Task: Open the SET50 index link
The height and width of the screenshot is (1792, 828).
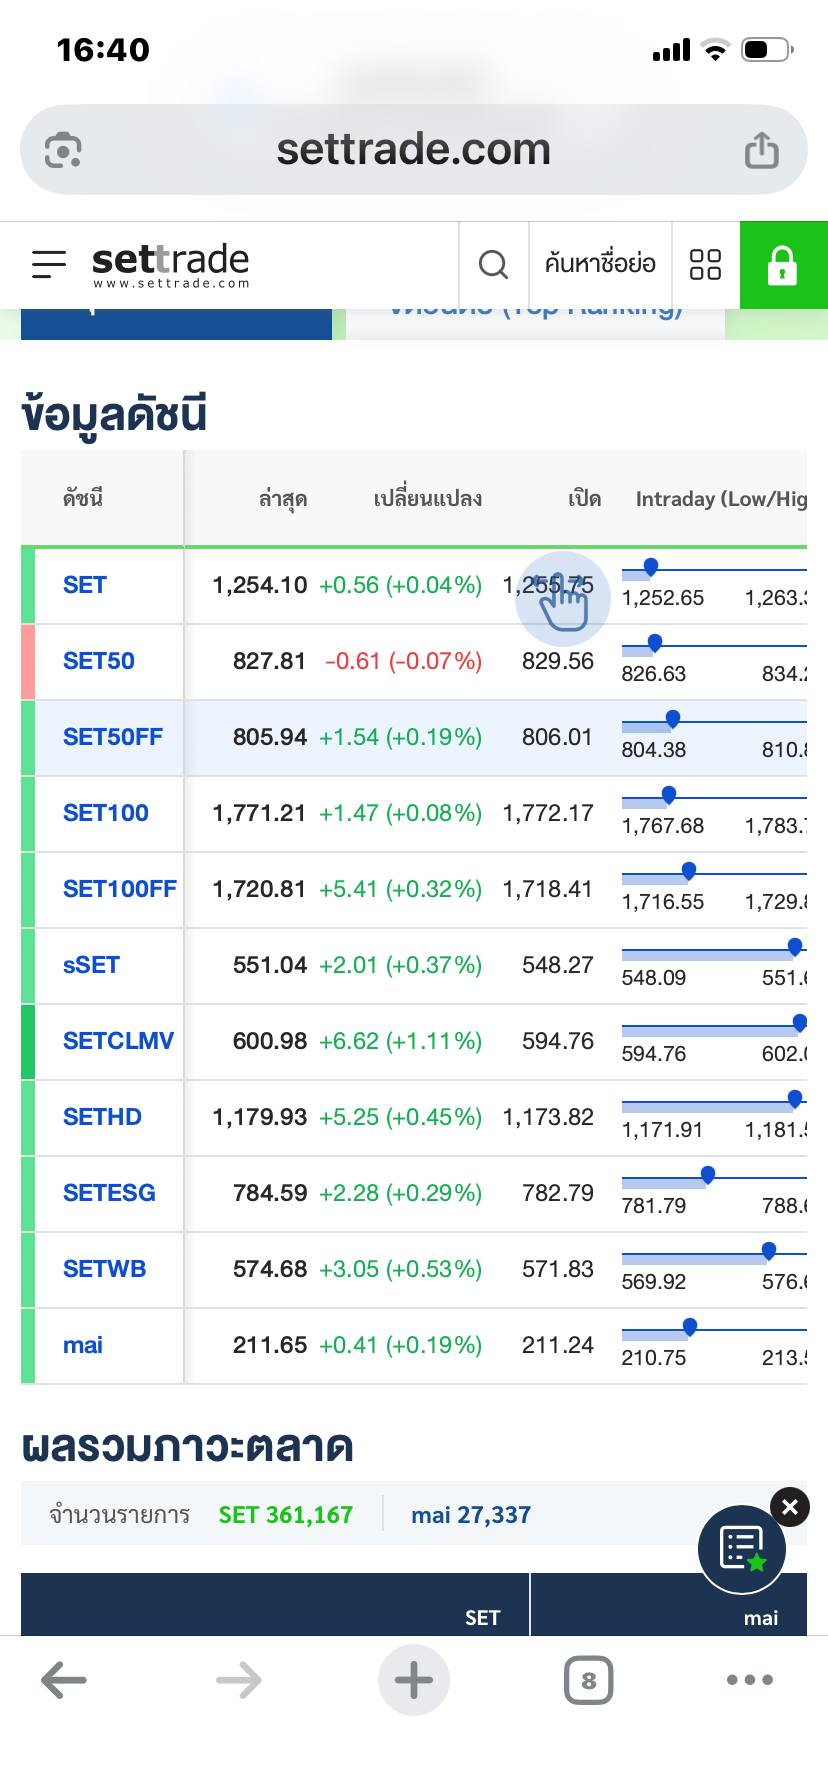Action: [98, 661]
